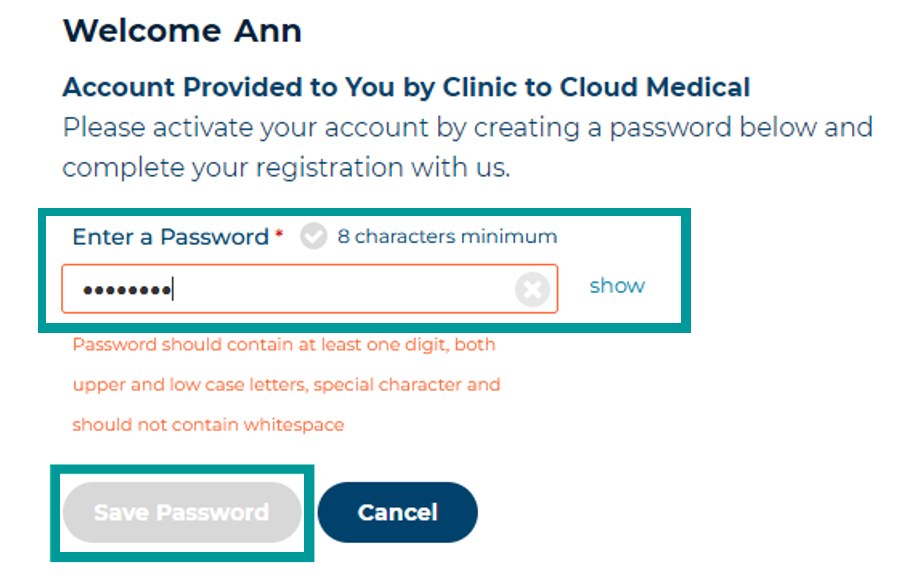Click 'should not contain whitespace' error line
This screenshot has width=898, height=583.
pyautogui.click(x=208, y=424)
